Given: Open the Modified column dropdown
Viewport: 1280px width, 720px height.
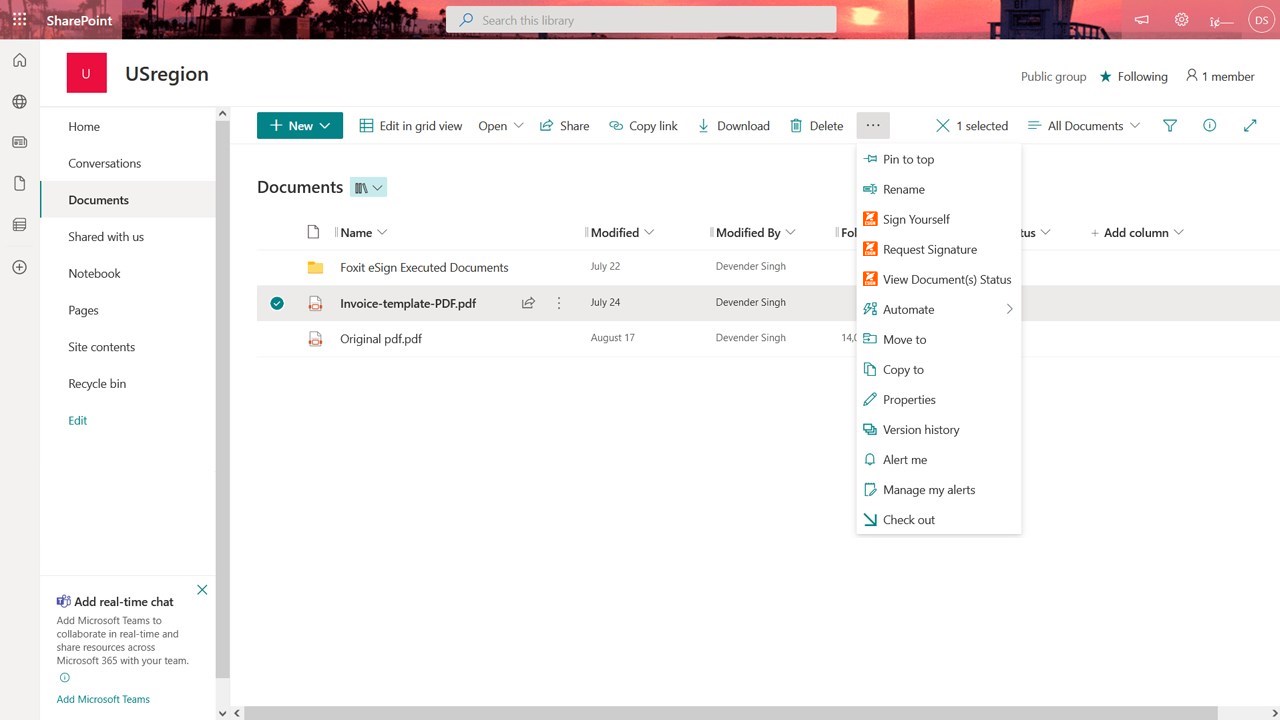Looking at the screenshot, I should tap(649, 232).
